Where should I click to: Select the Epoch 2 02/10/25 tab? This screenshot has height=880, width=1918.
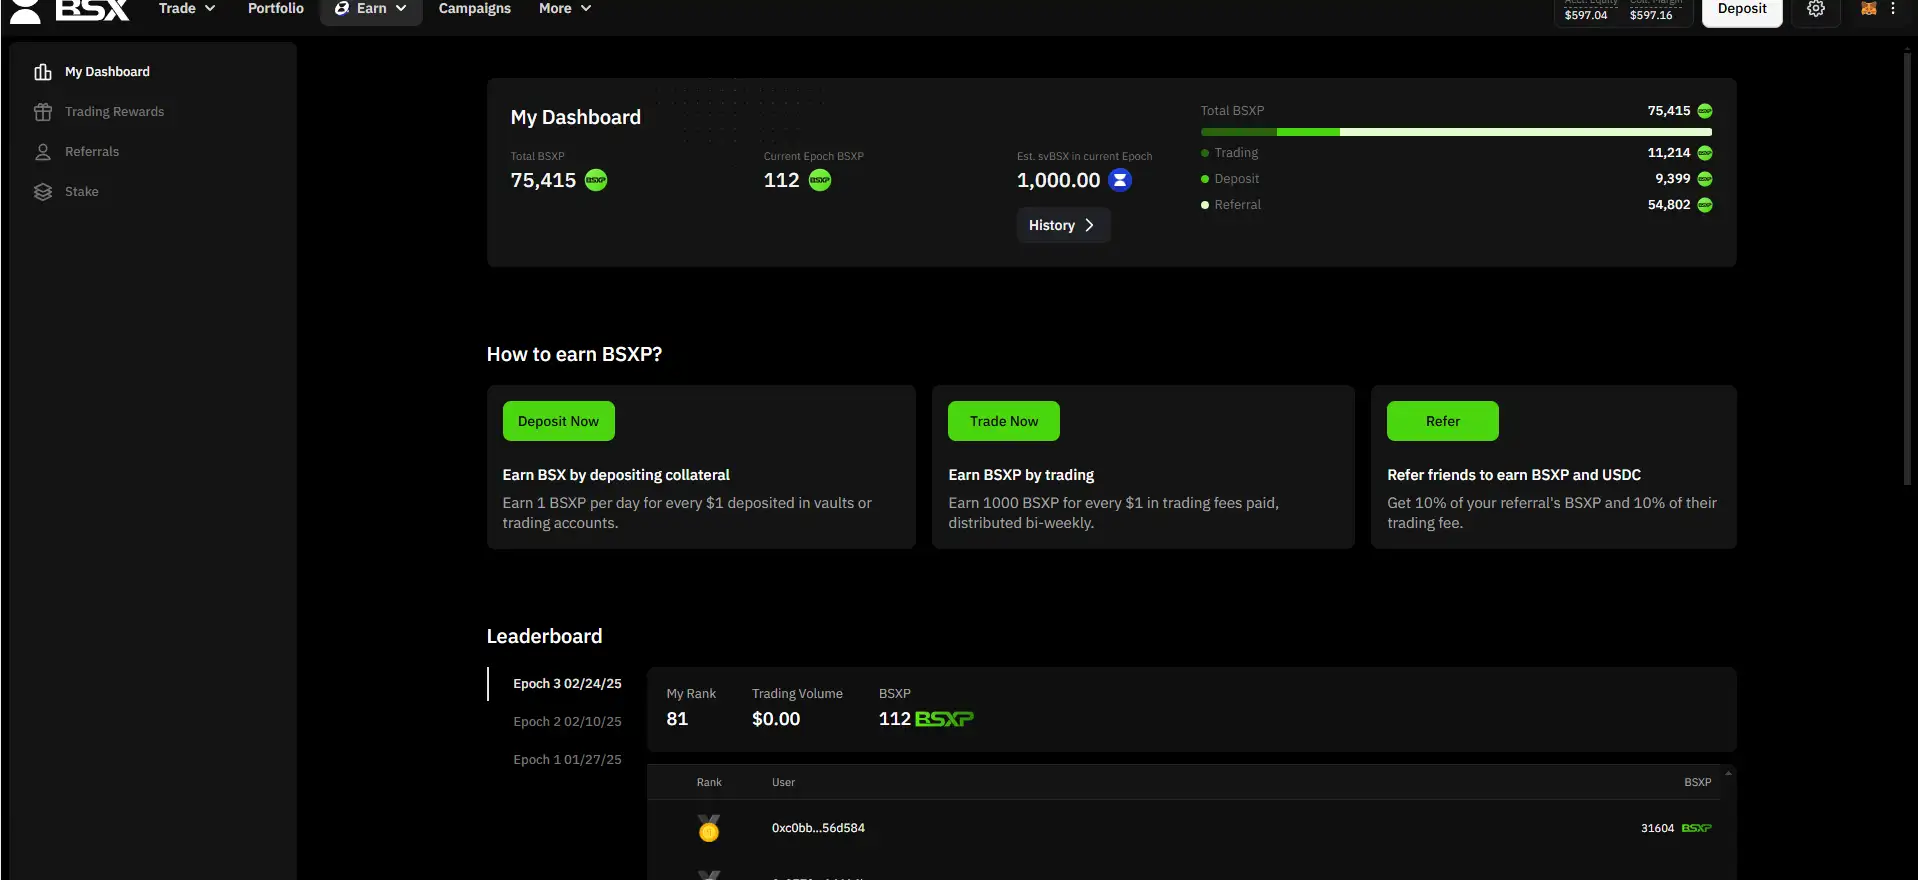tap(567, 722)
